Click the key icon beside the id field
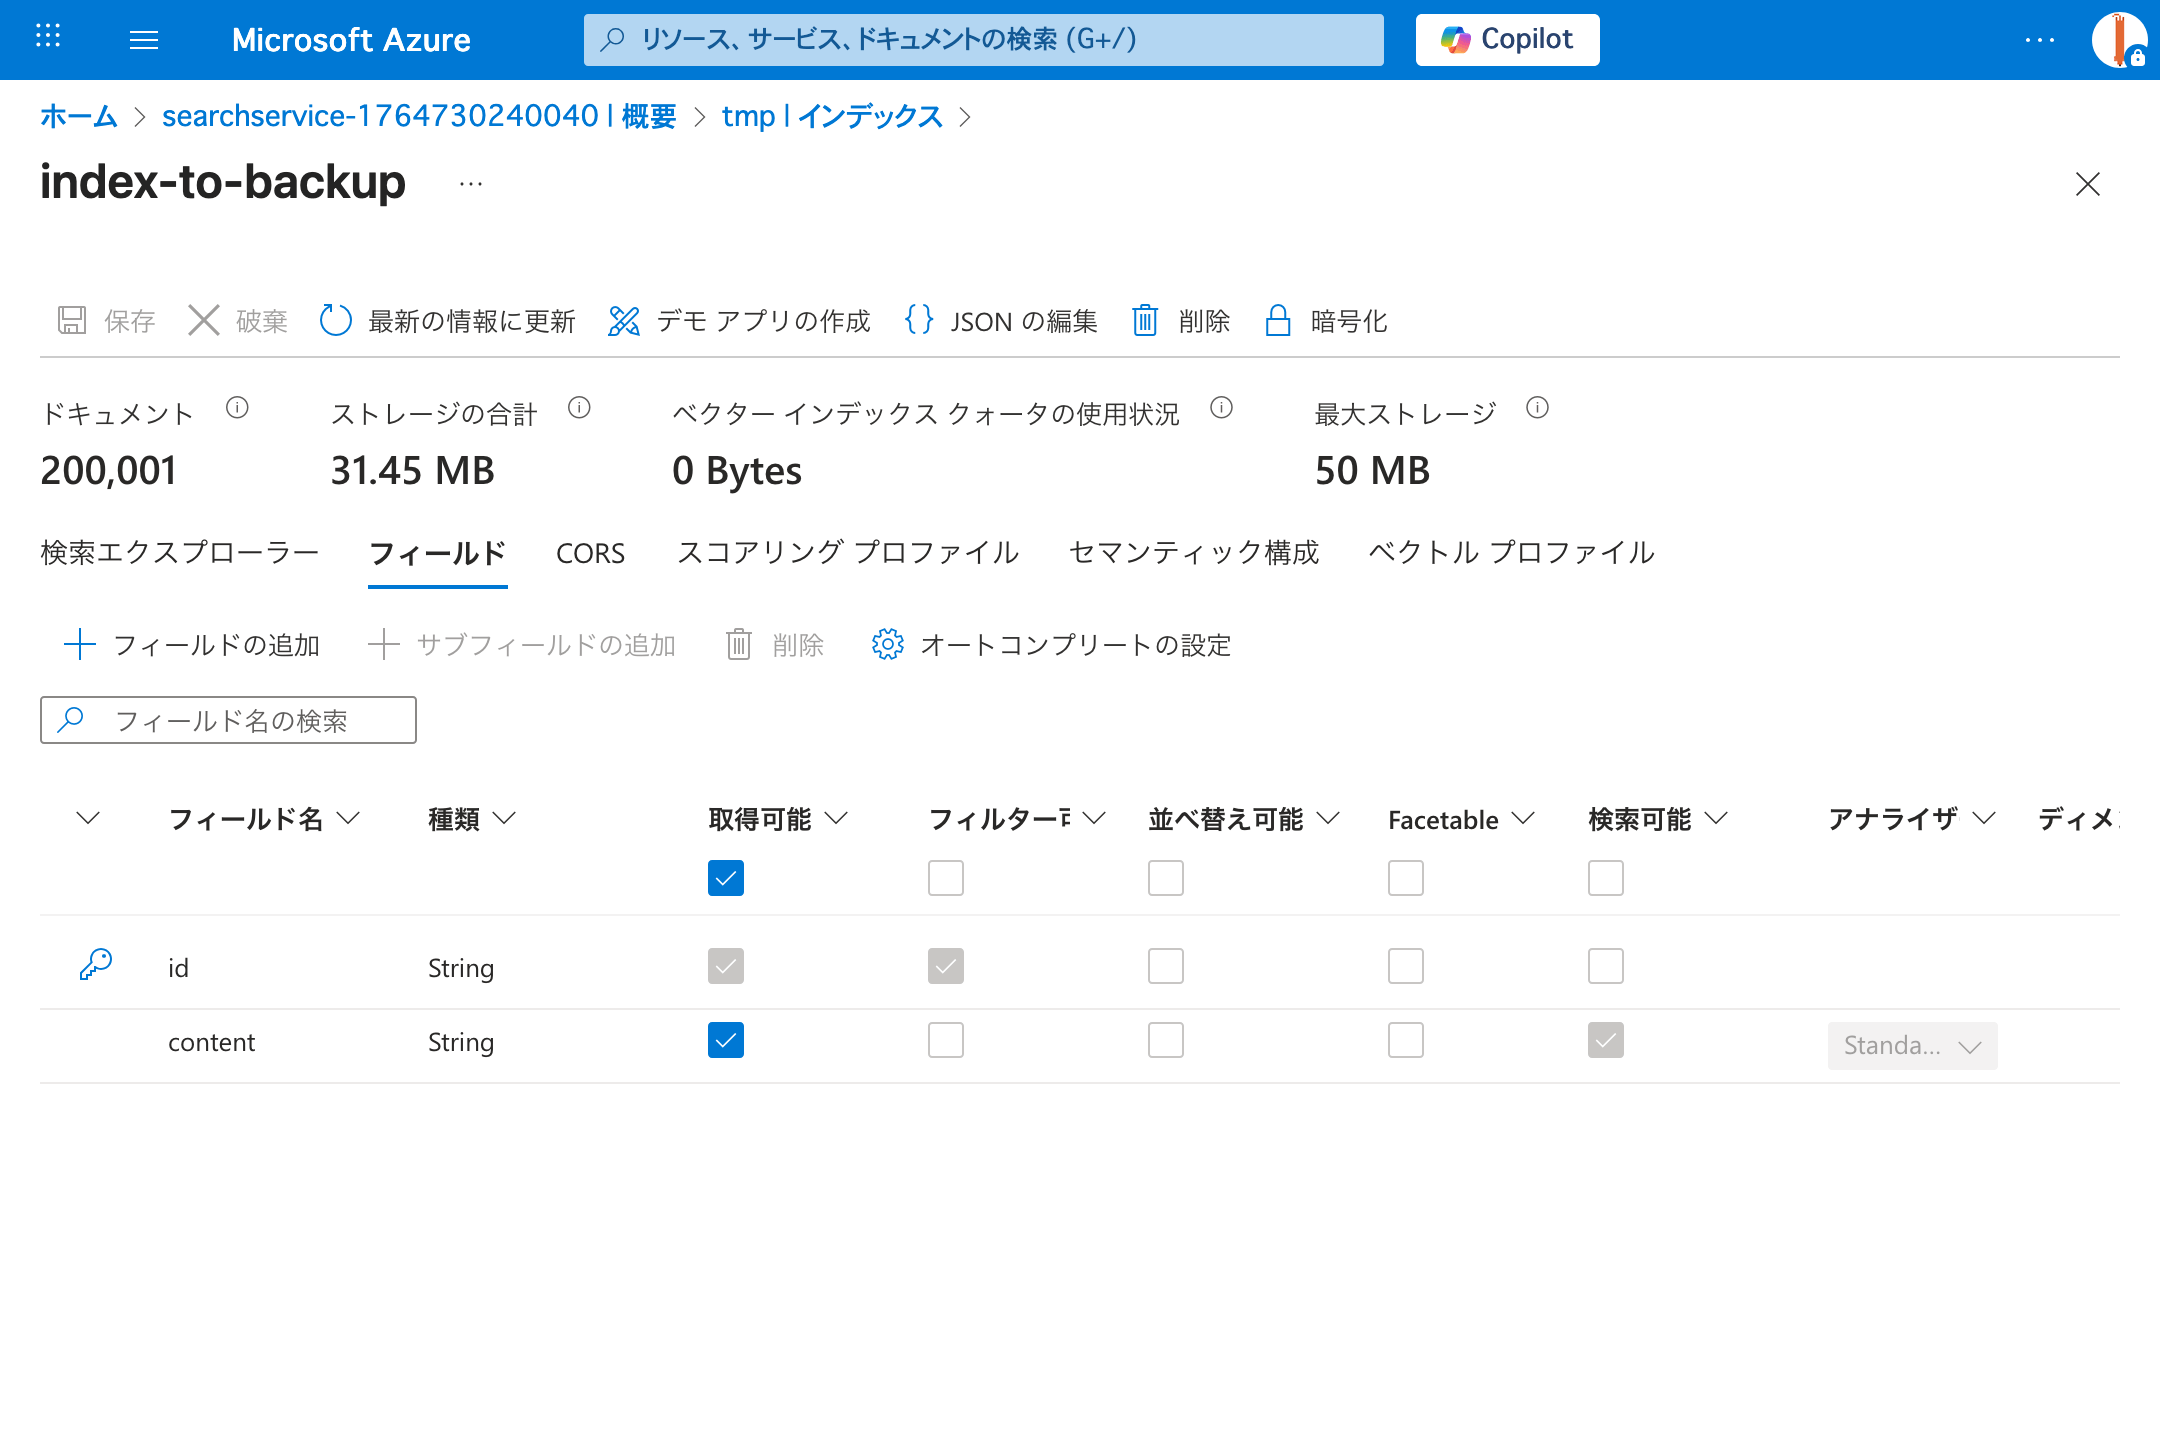Image resolution: width=2160 pixels, height=1440 pixels. (94, 965)
